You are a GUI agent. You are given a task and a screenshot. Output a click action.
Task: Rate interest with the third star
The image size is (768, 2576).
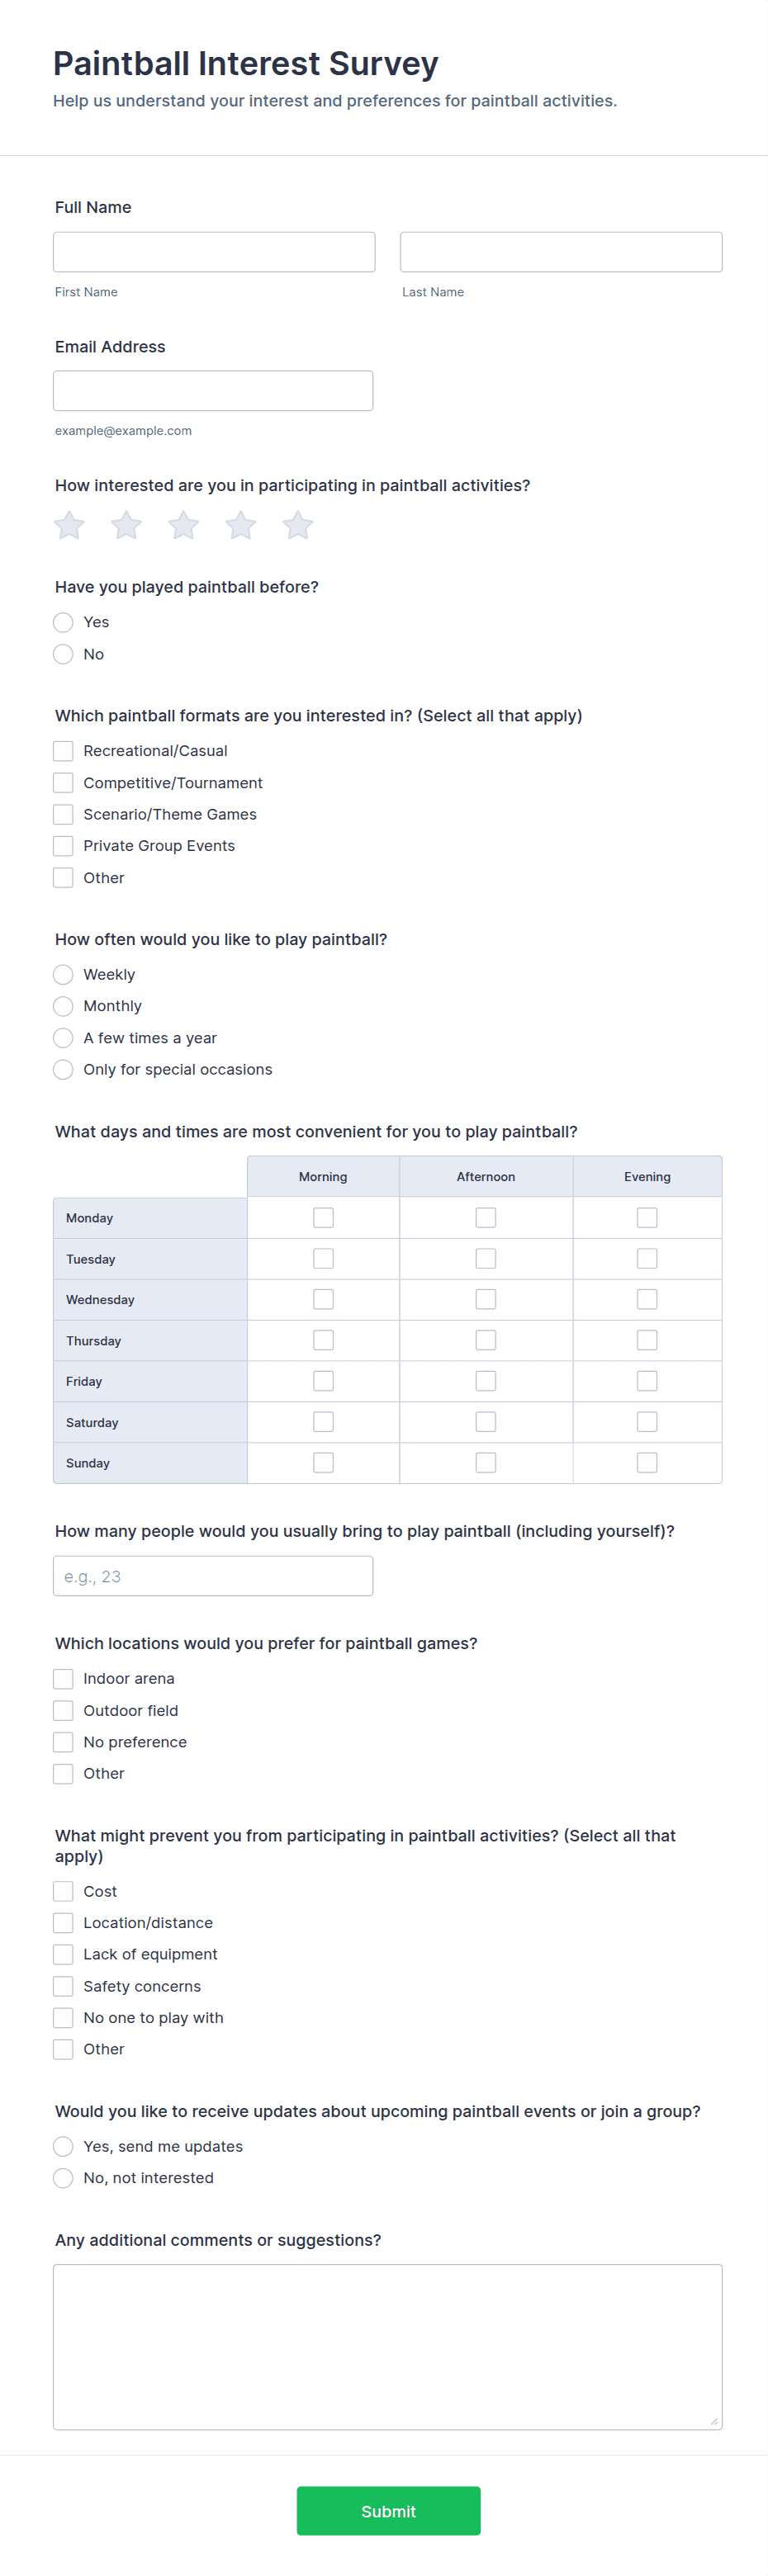coord(183,525)
